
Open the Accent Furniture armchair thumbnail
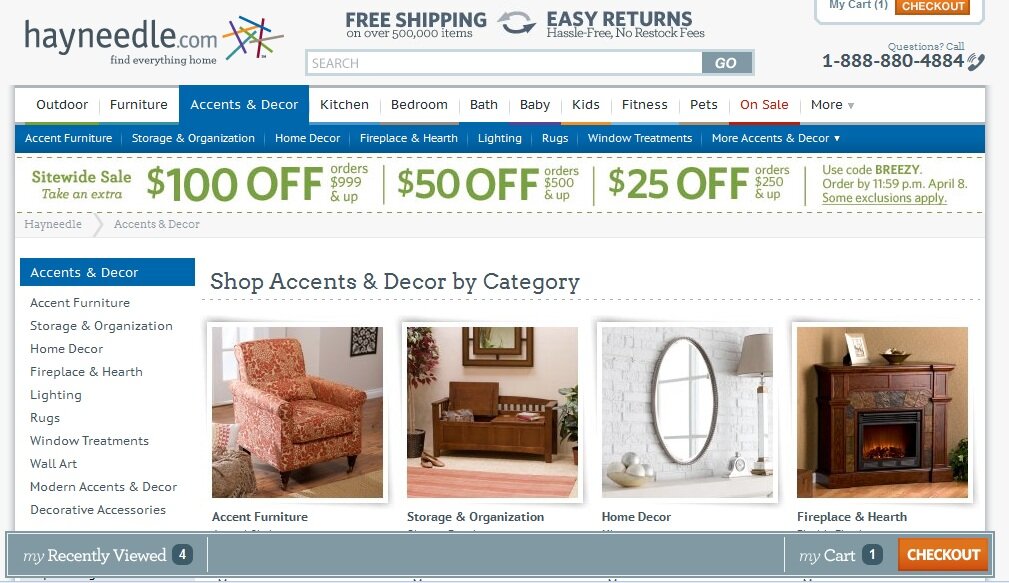[x=297, y=412]
